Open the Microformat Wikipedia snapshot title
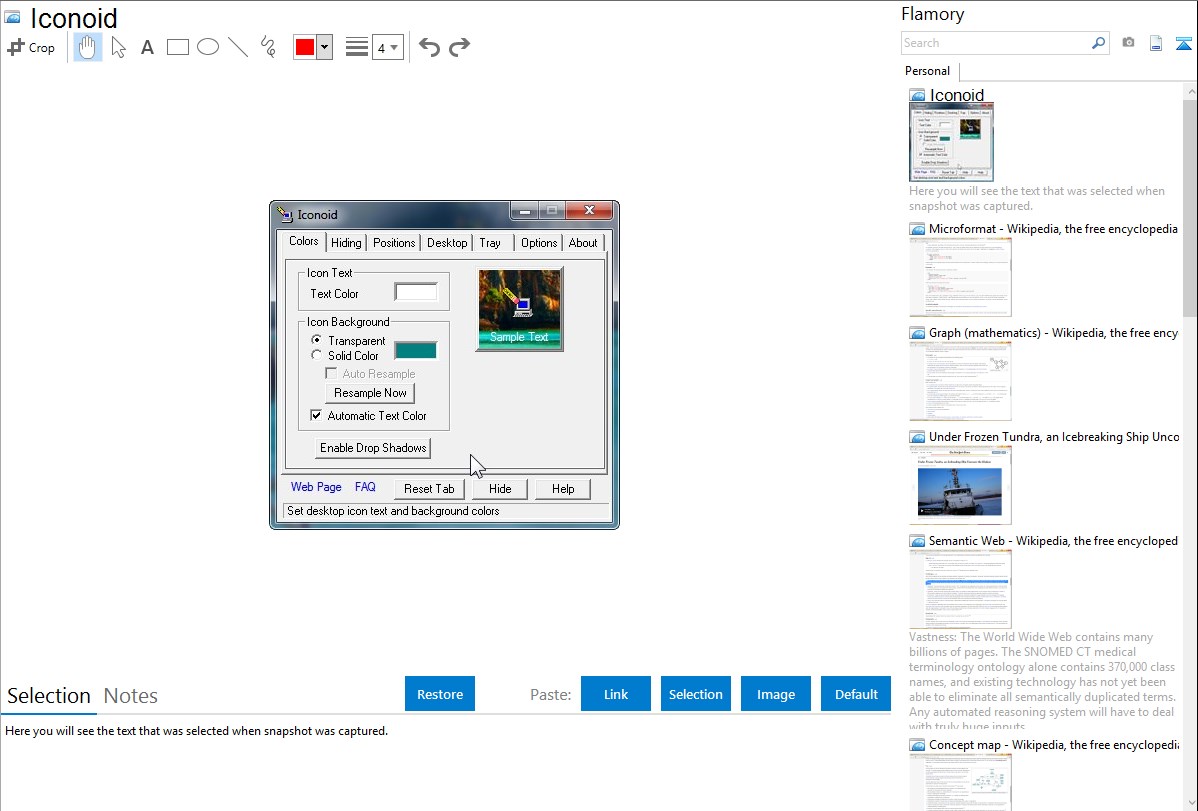The image size is (1198, 811). [1053, 229]
